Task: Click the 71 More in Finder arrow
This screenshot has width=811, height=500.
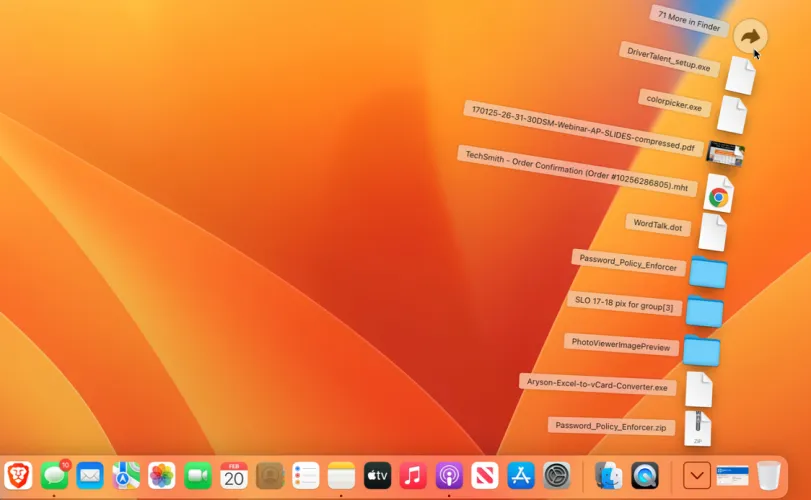Action: pos(750,37)
